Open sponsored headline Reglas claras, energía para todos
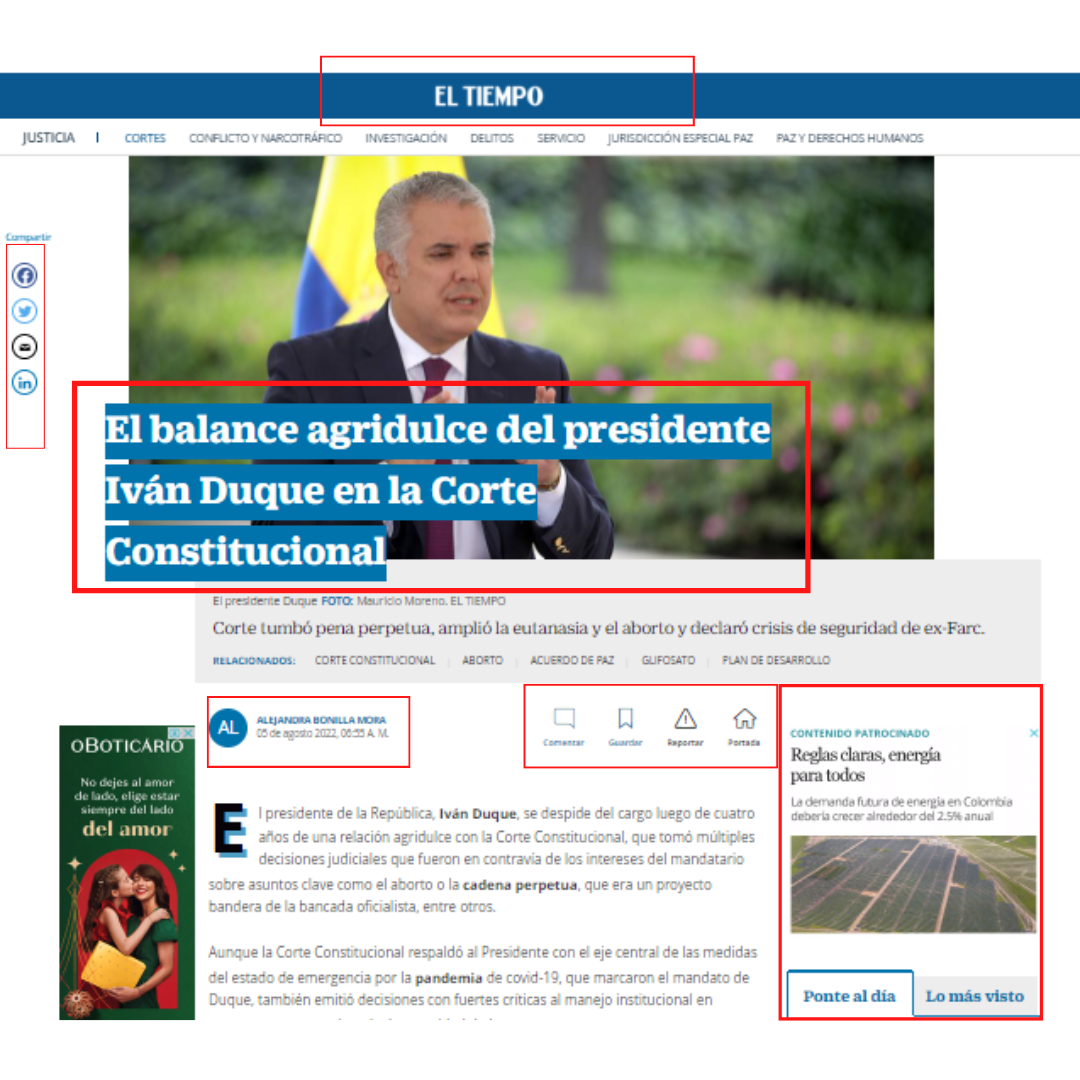The width and height of the screenshot is (1080, 1080). [x=865, y=765]
